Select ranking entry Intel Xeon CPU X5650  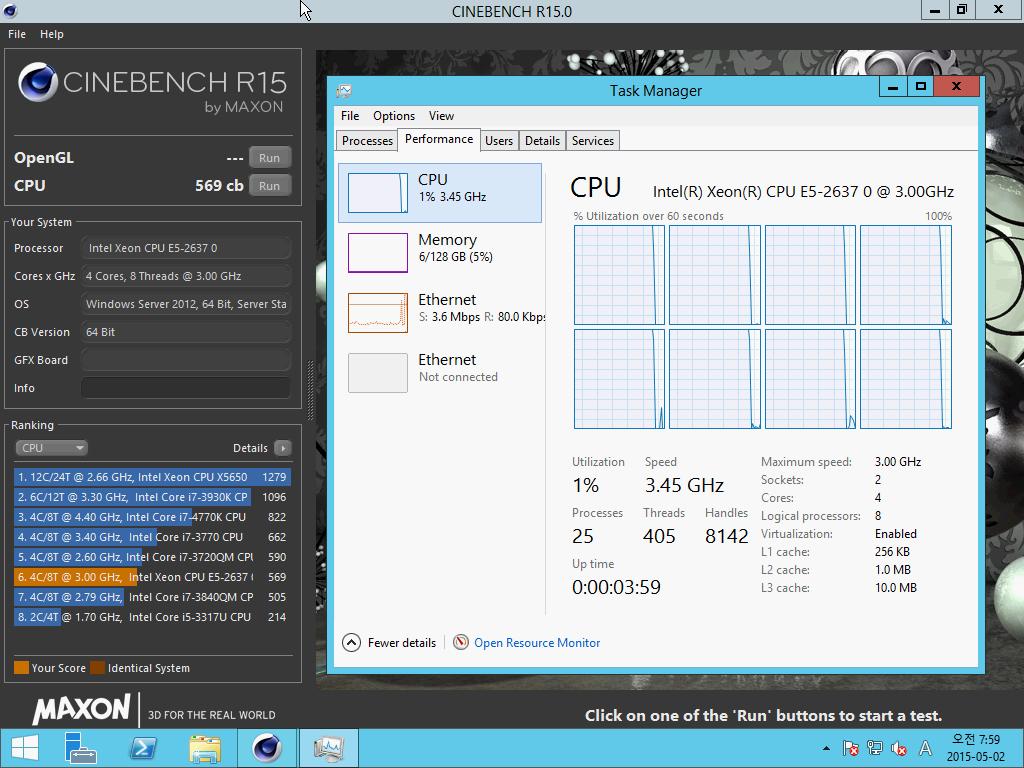coord(152,477)
